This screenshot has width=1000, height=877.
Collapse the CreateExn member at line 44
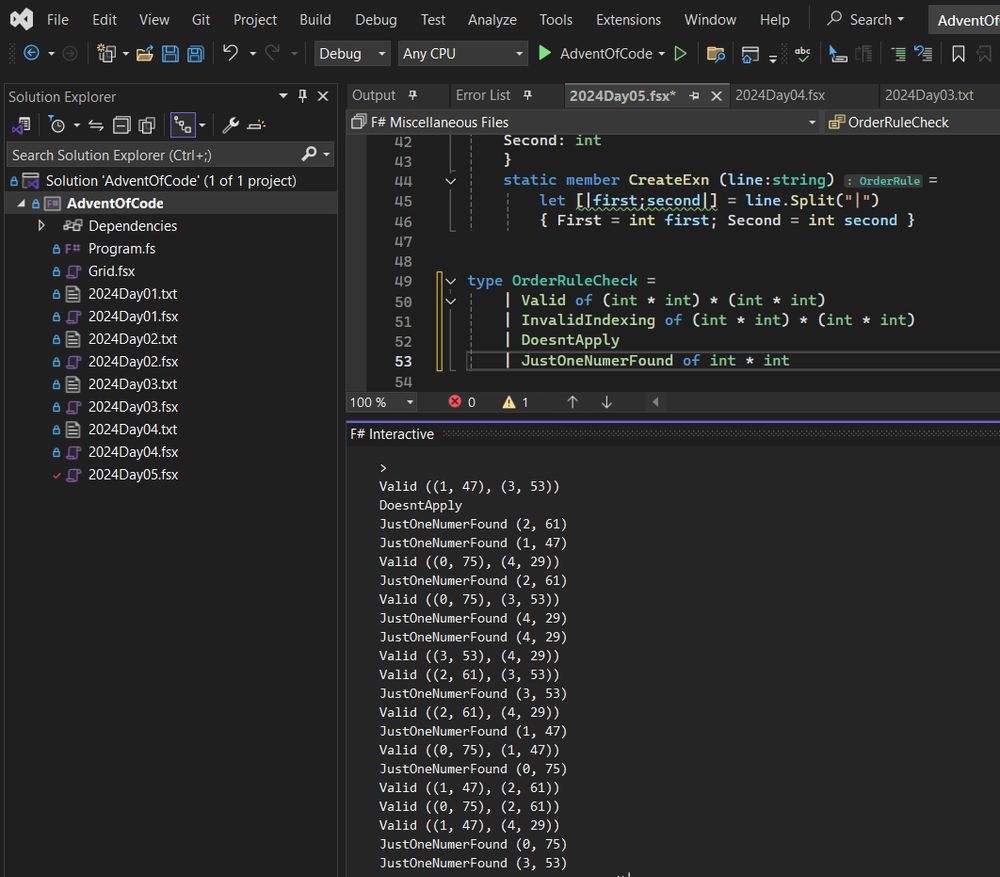click(x=450, y=181)
